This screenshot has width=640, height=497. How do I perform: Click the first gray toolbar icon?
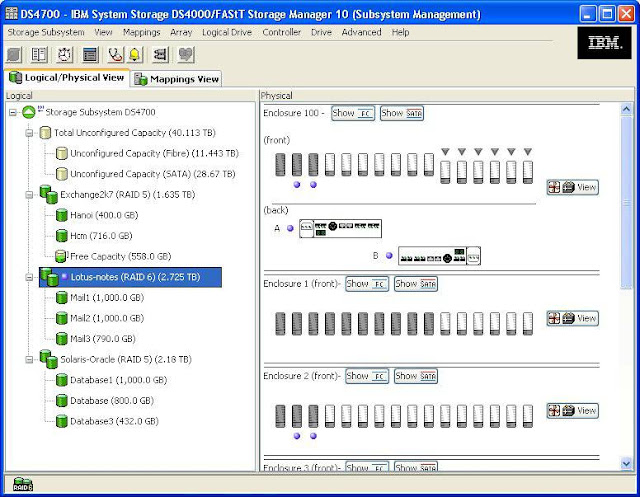point(14,55)
